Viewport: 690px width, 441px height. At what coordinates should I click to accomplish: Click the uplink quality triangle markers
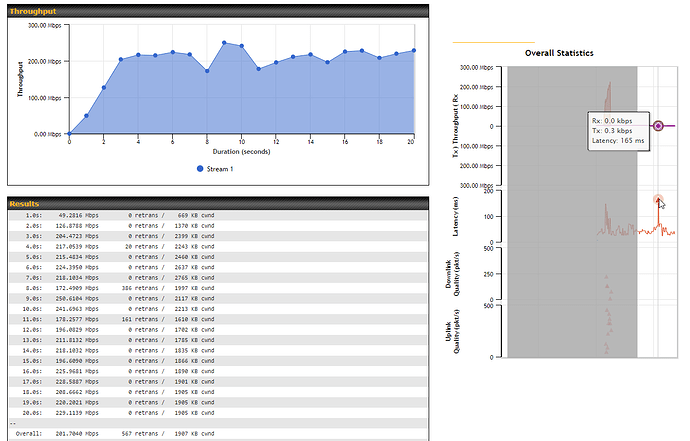(607, 320)
